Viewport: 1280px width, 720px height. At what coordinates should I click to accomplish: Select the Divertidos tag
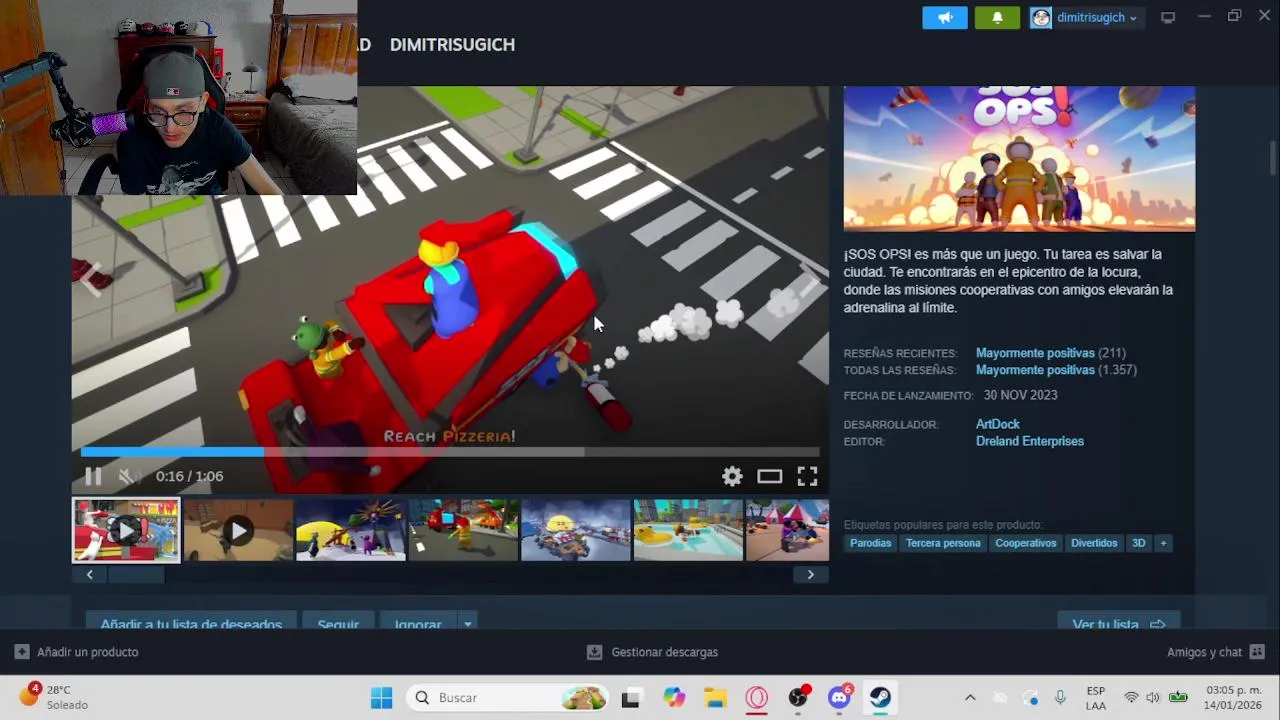[1094, 543]
